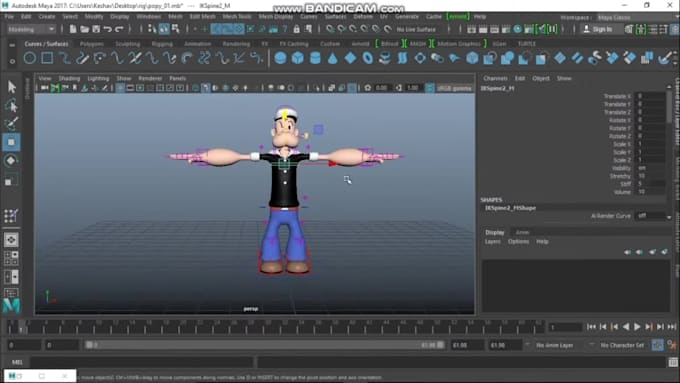Activate the Paint selection tool
Viewport: 680px width, 383px height.
click(x=12, y=124)
